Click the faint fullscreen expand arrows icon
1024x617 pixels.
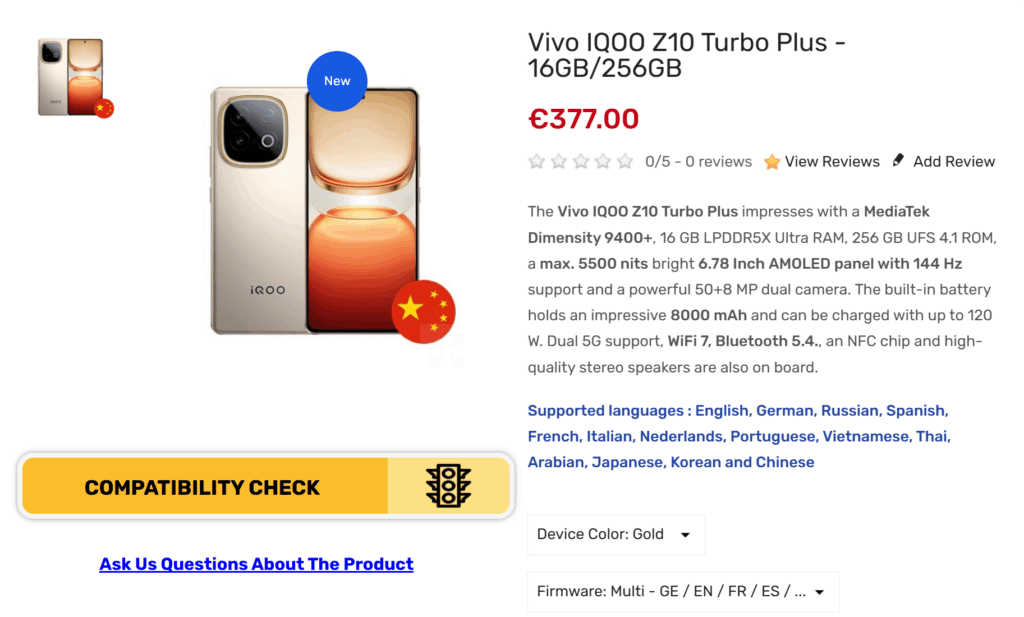pyautogui.click(x=447, y=350)
